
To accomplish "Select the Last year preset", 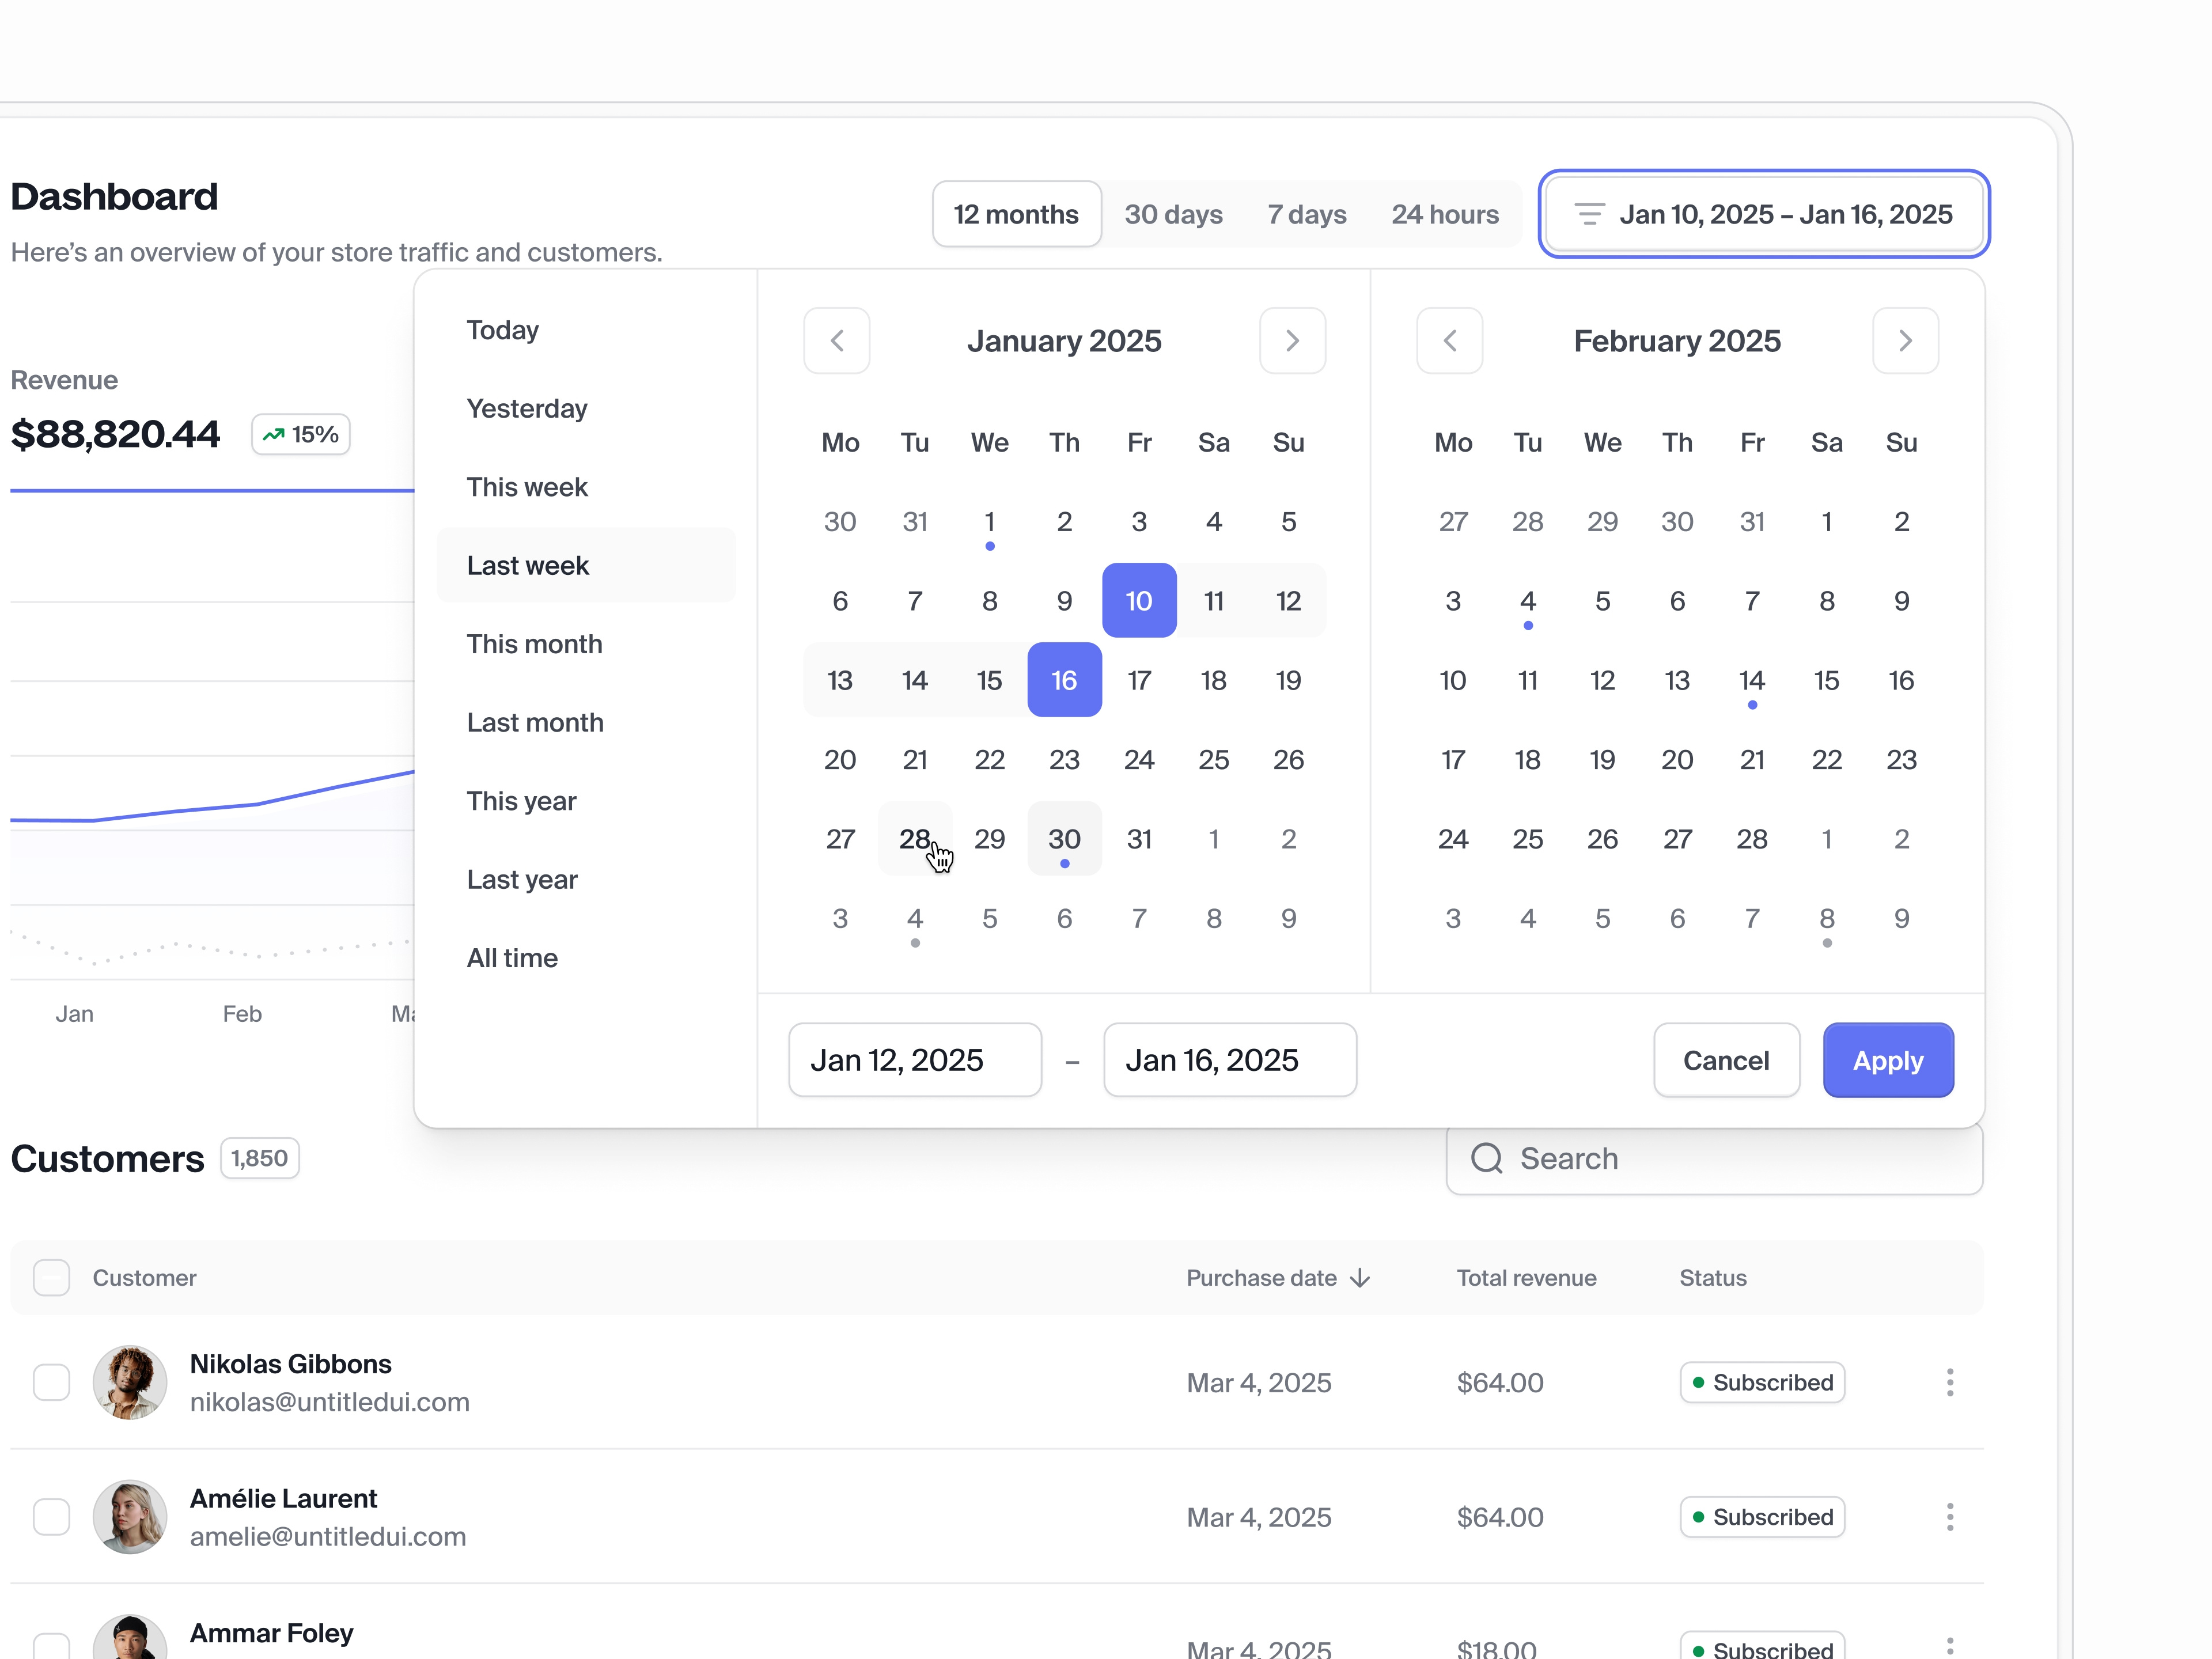I will (x=586, y=879).
